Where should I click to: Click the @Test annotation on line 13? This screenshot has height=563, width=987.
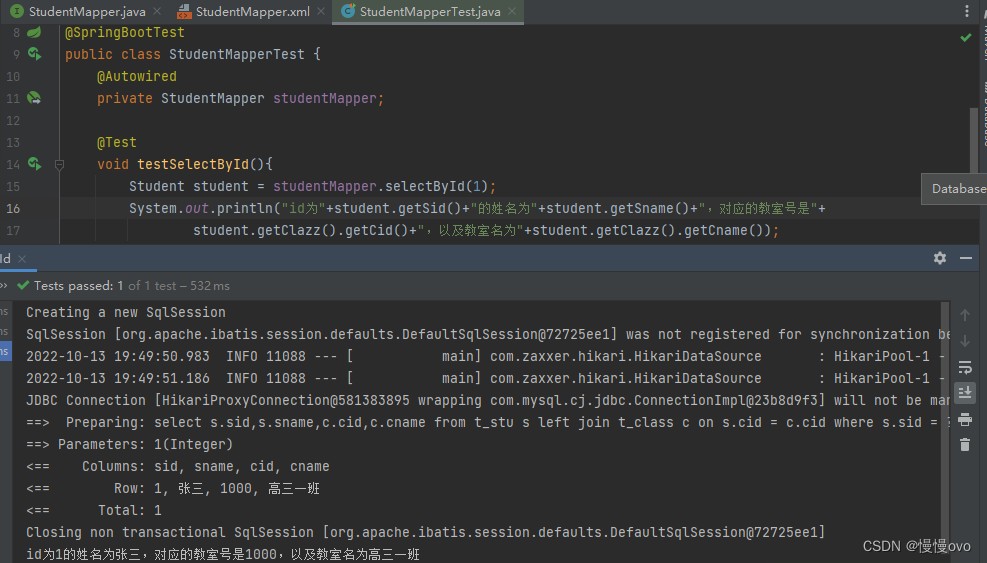coord(116,142)
